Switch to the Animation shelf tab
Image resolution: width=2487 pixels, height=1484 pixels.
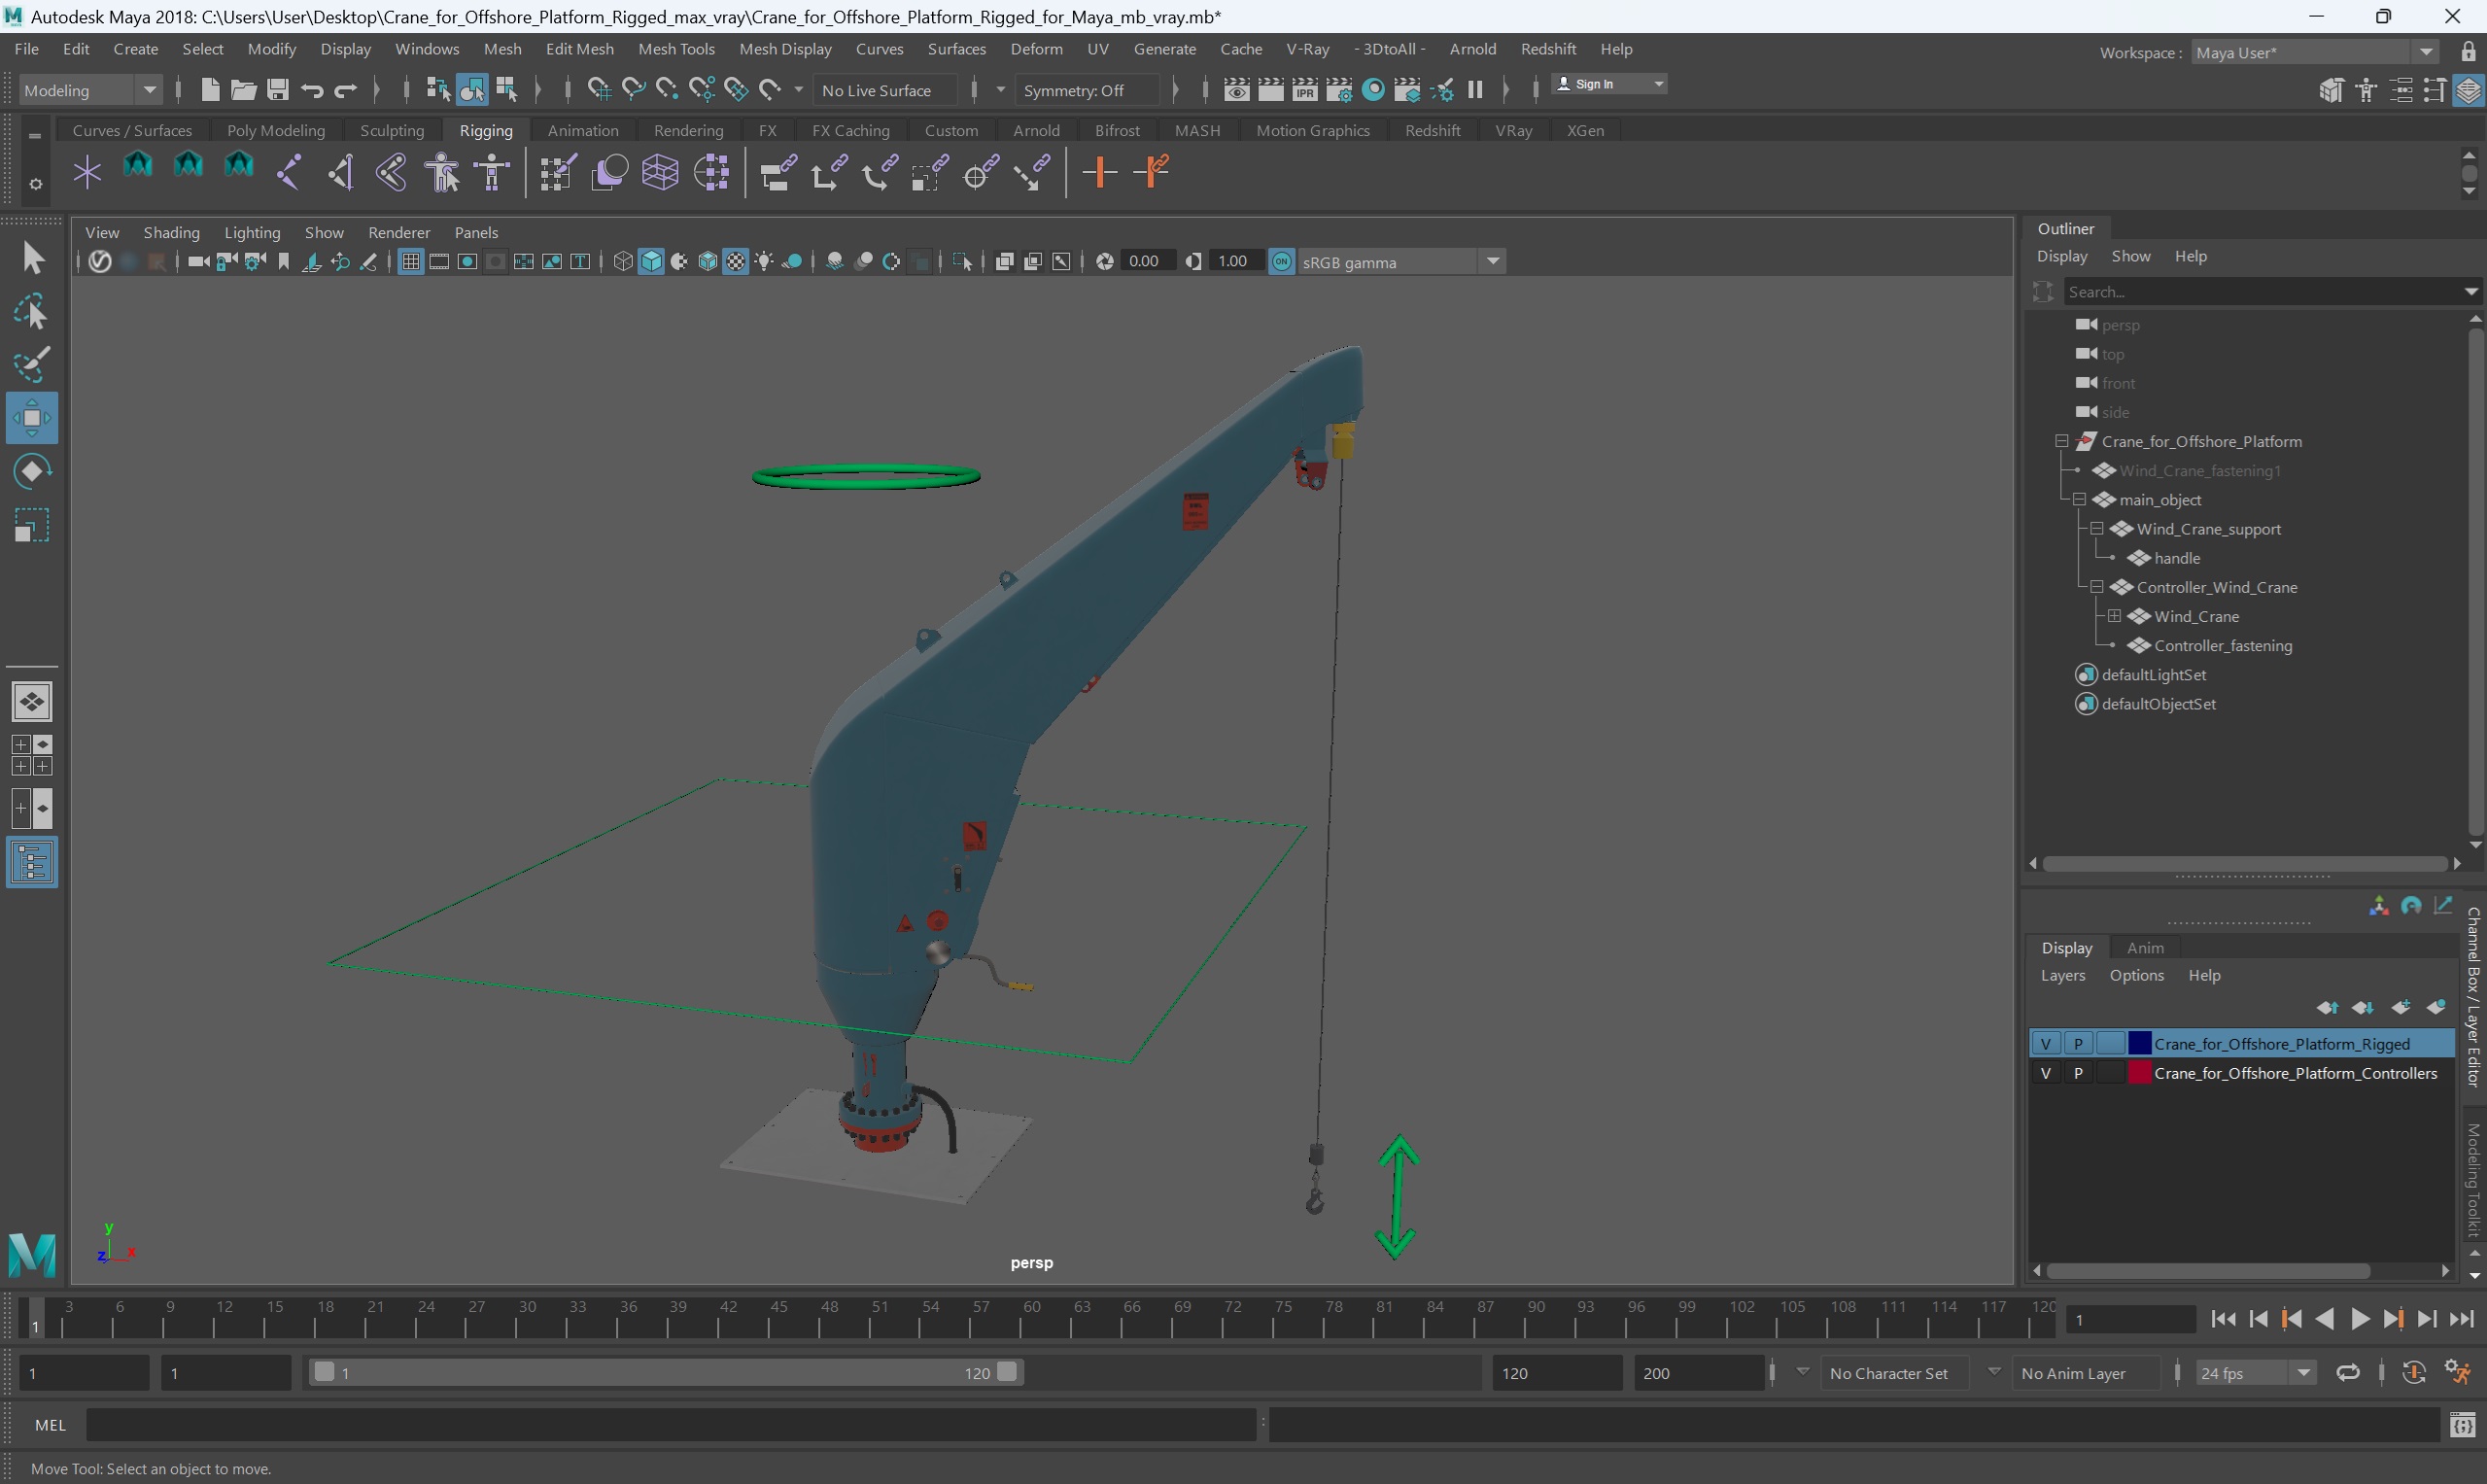(583, 130)
